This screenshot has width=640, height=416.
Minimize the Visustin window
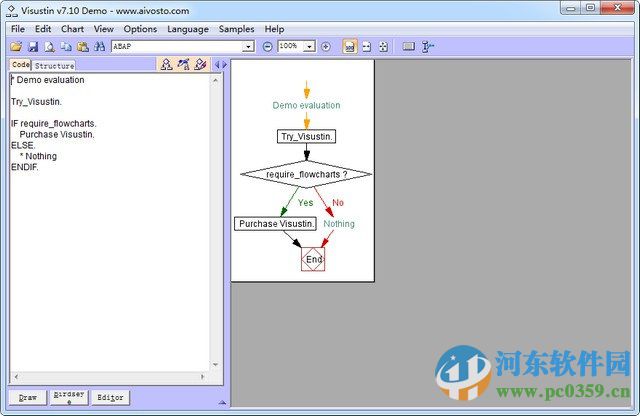[x=571, y=8]
